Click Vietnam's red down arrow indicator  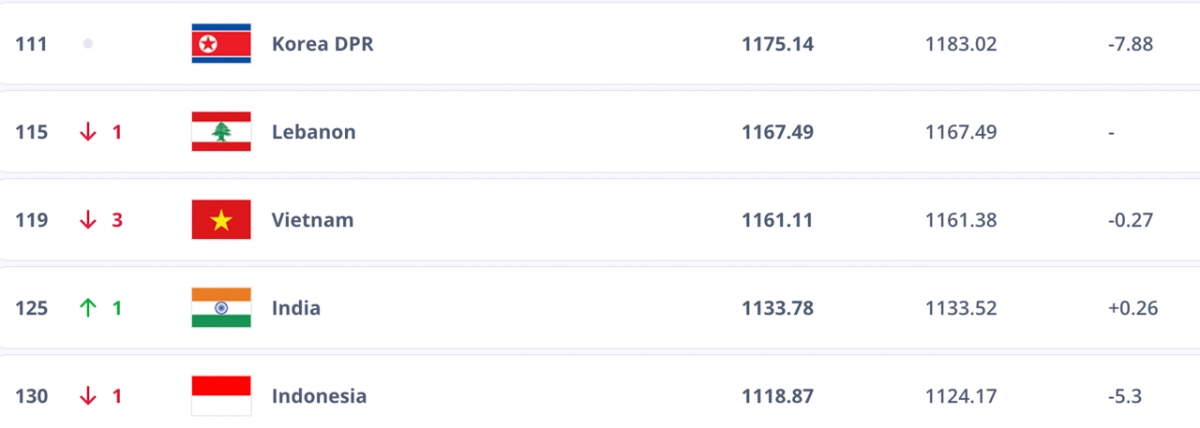pos(88,220)
